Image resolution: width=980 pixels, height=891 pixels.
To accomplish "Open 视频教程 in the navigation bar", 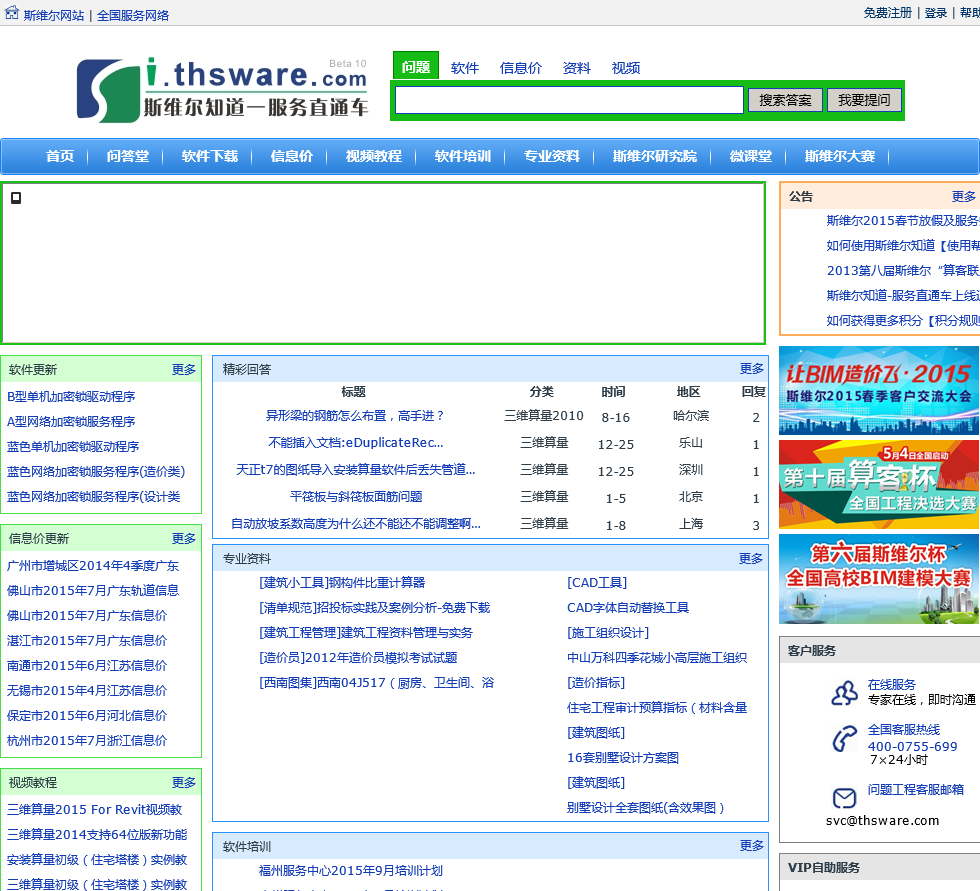I will (x=374, y=156).
